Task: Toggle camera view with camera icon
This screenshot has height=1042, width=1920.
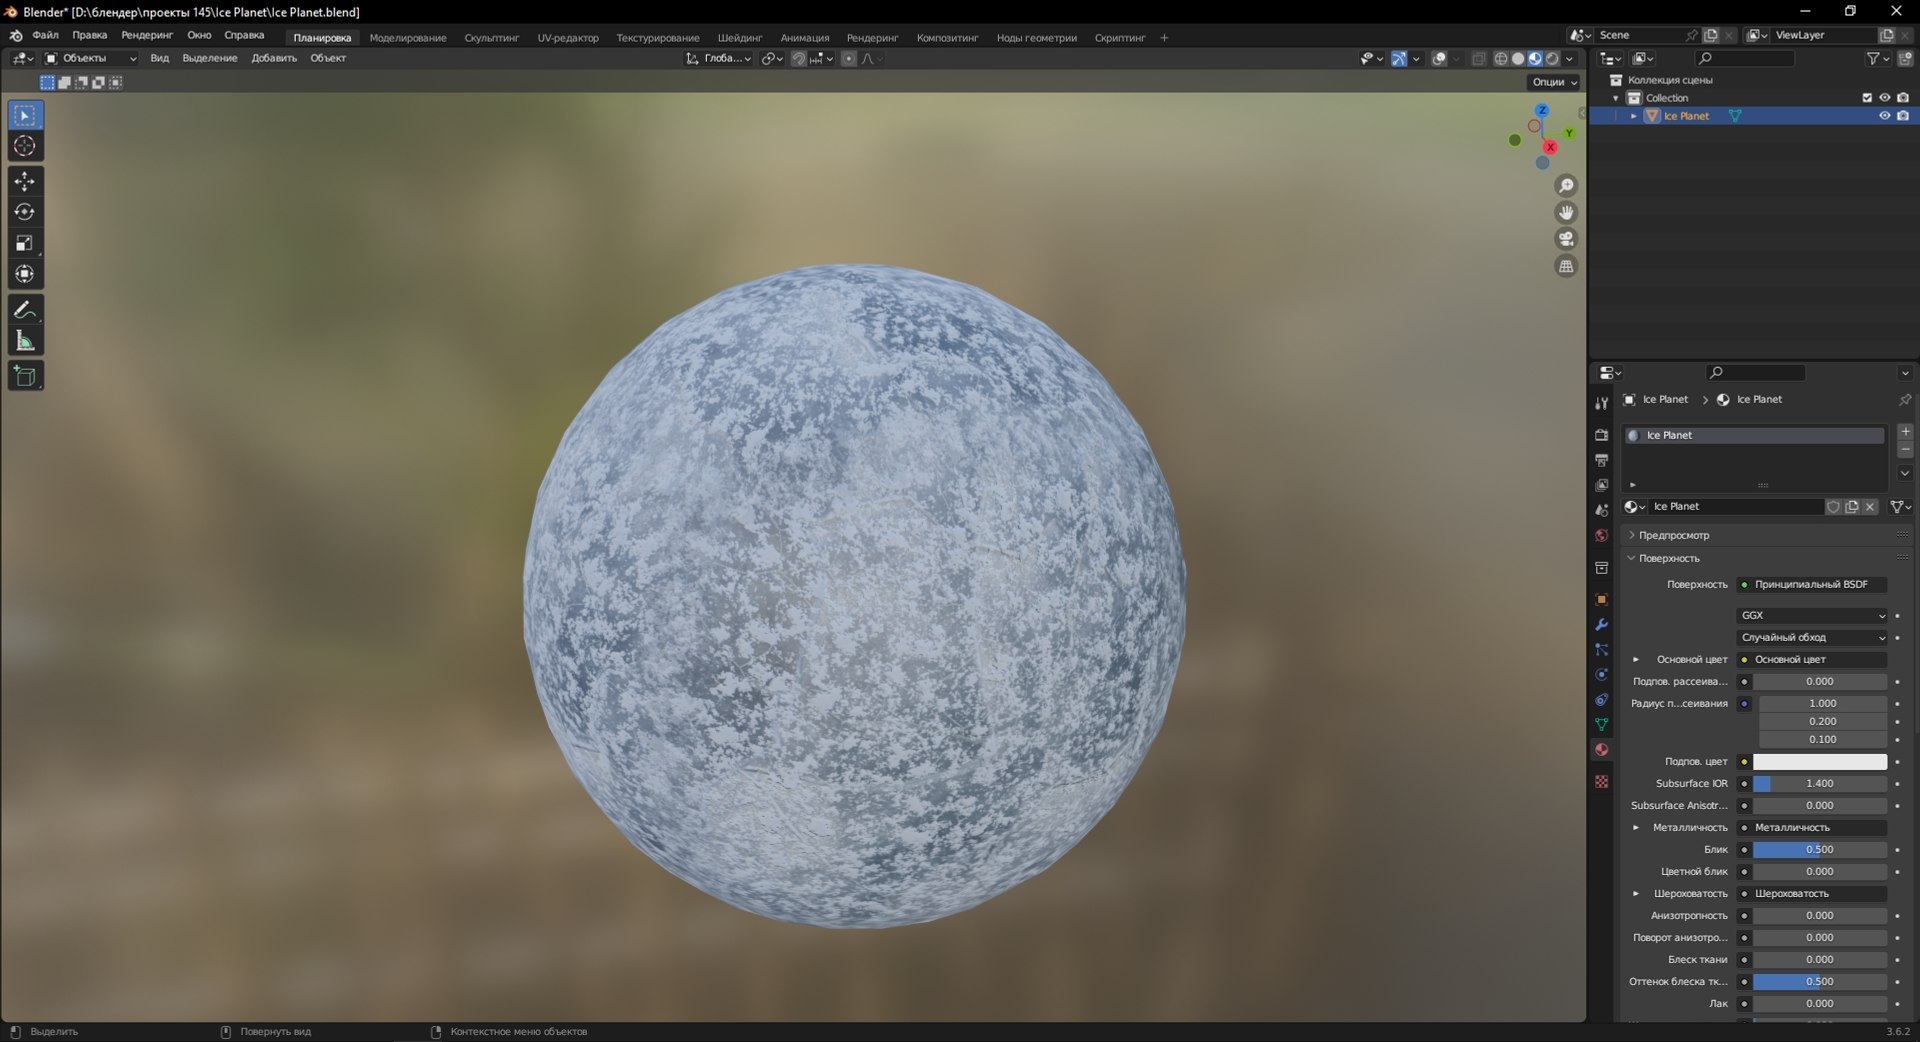Action: 1566,239
